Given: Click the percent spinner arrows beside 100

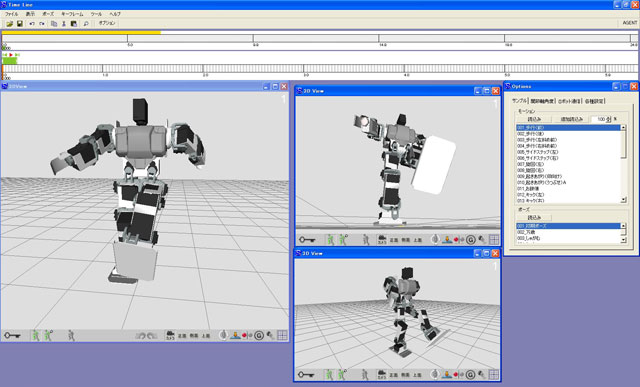Looking at the screenshot, I should (x=608, y=119).
